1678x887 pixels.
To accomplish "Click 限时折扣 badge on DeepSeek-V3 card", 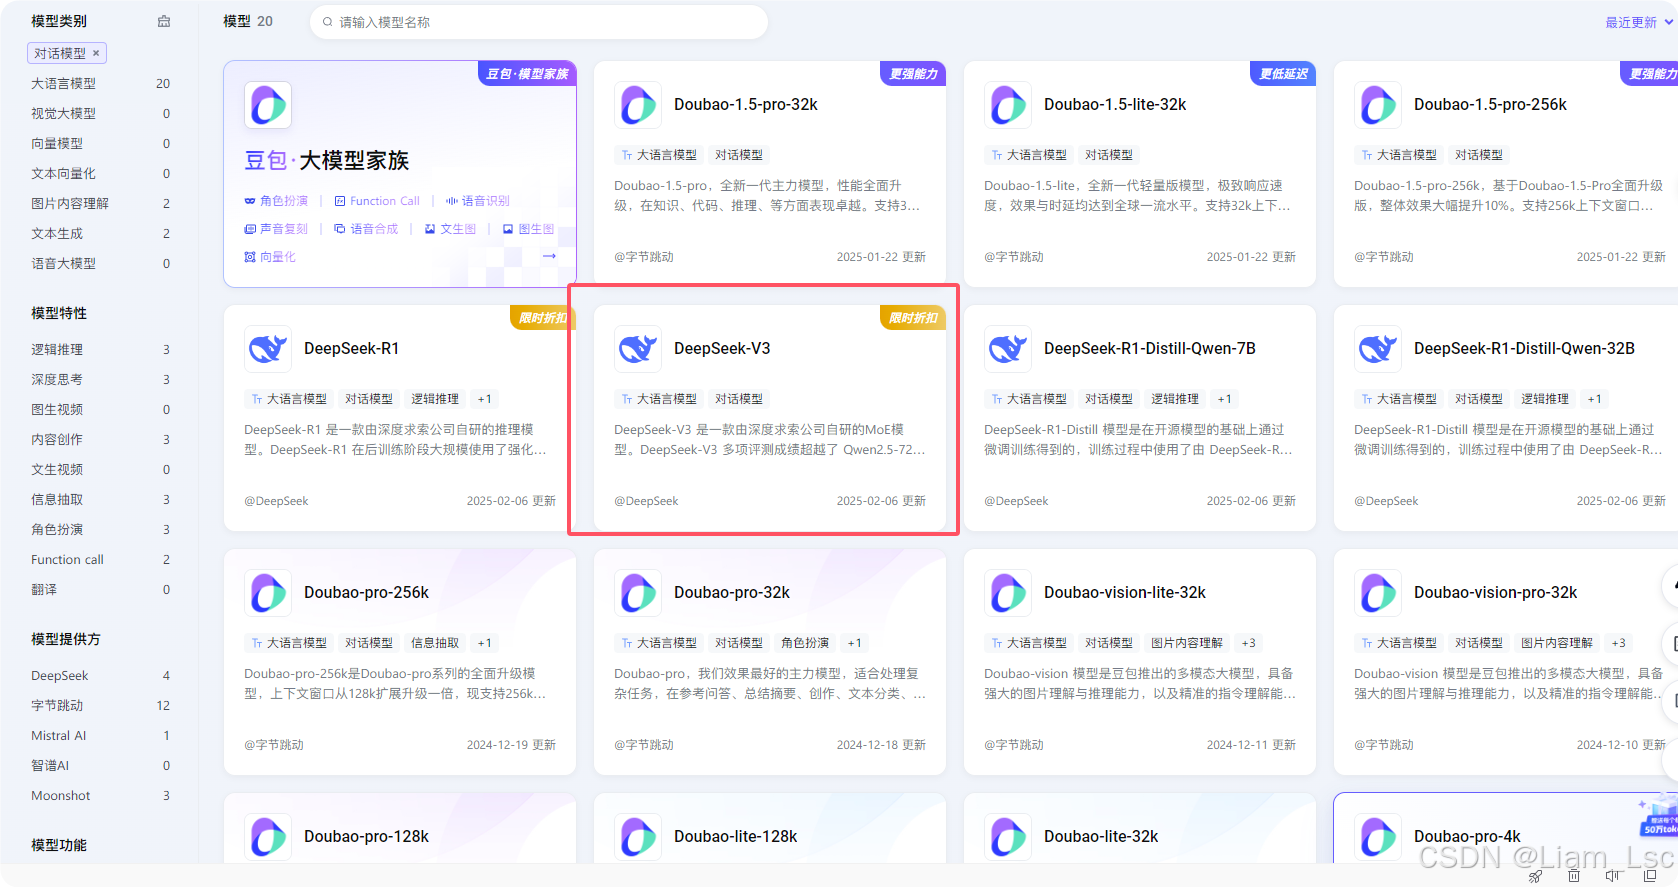I will point(912,318).
